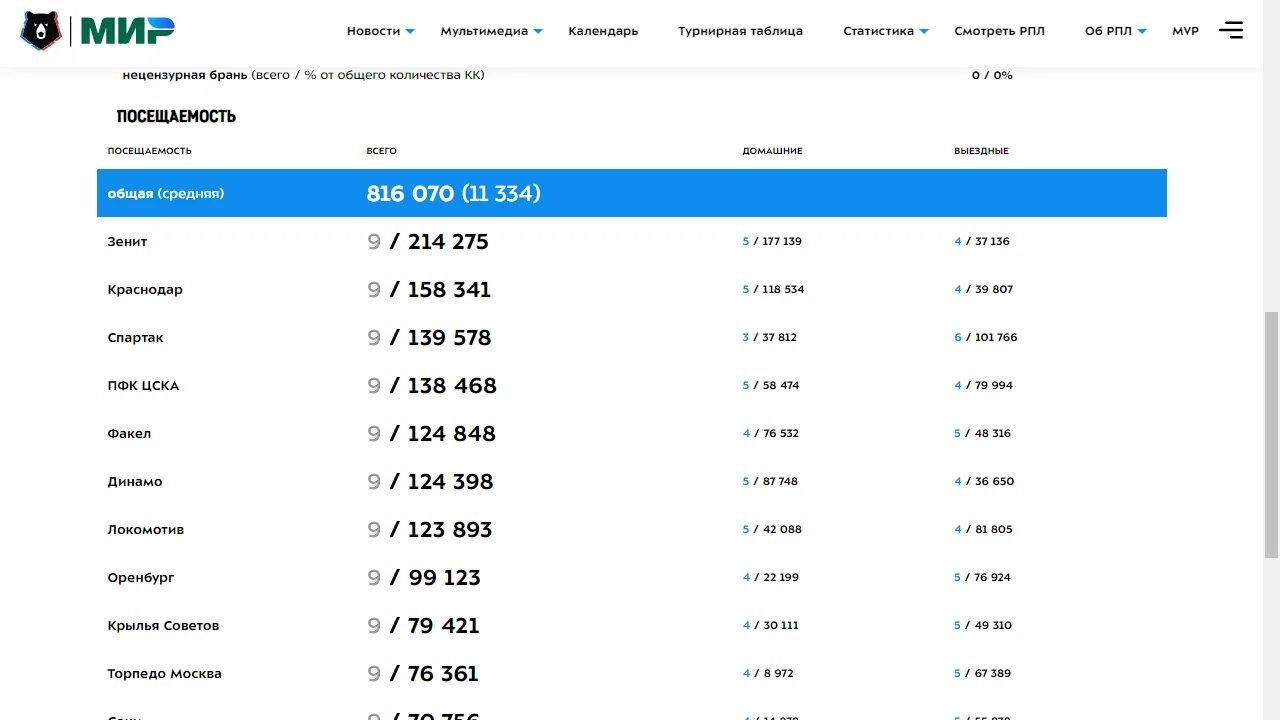
Task: Open the Статистика menu
Action: click(878, 31)
